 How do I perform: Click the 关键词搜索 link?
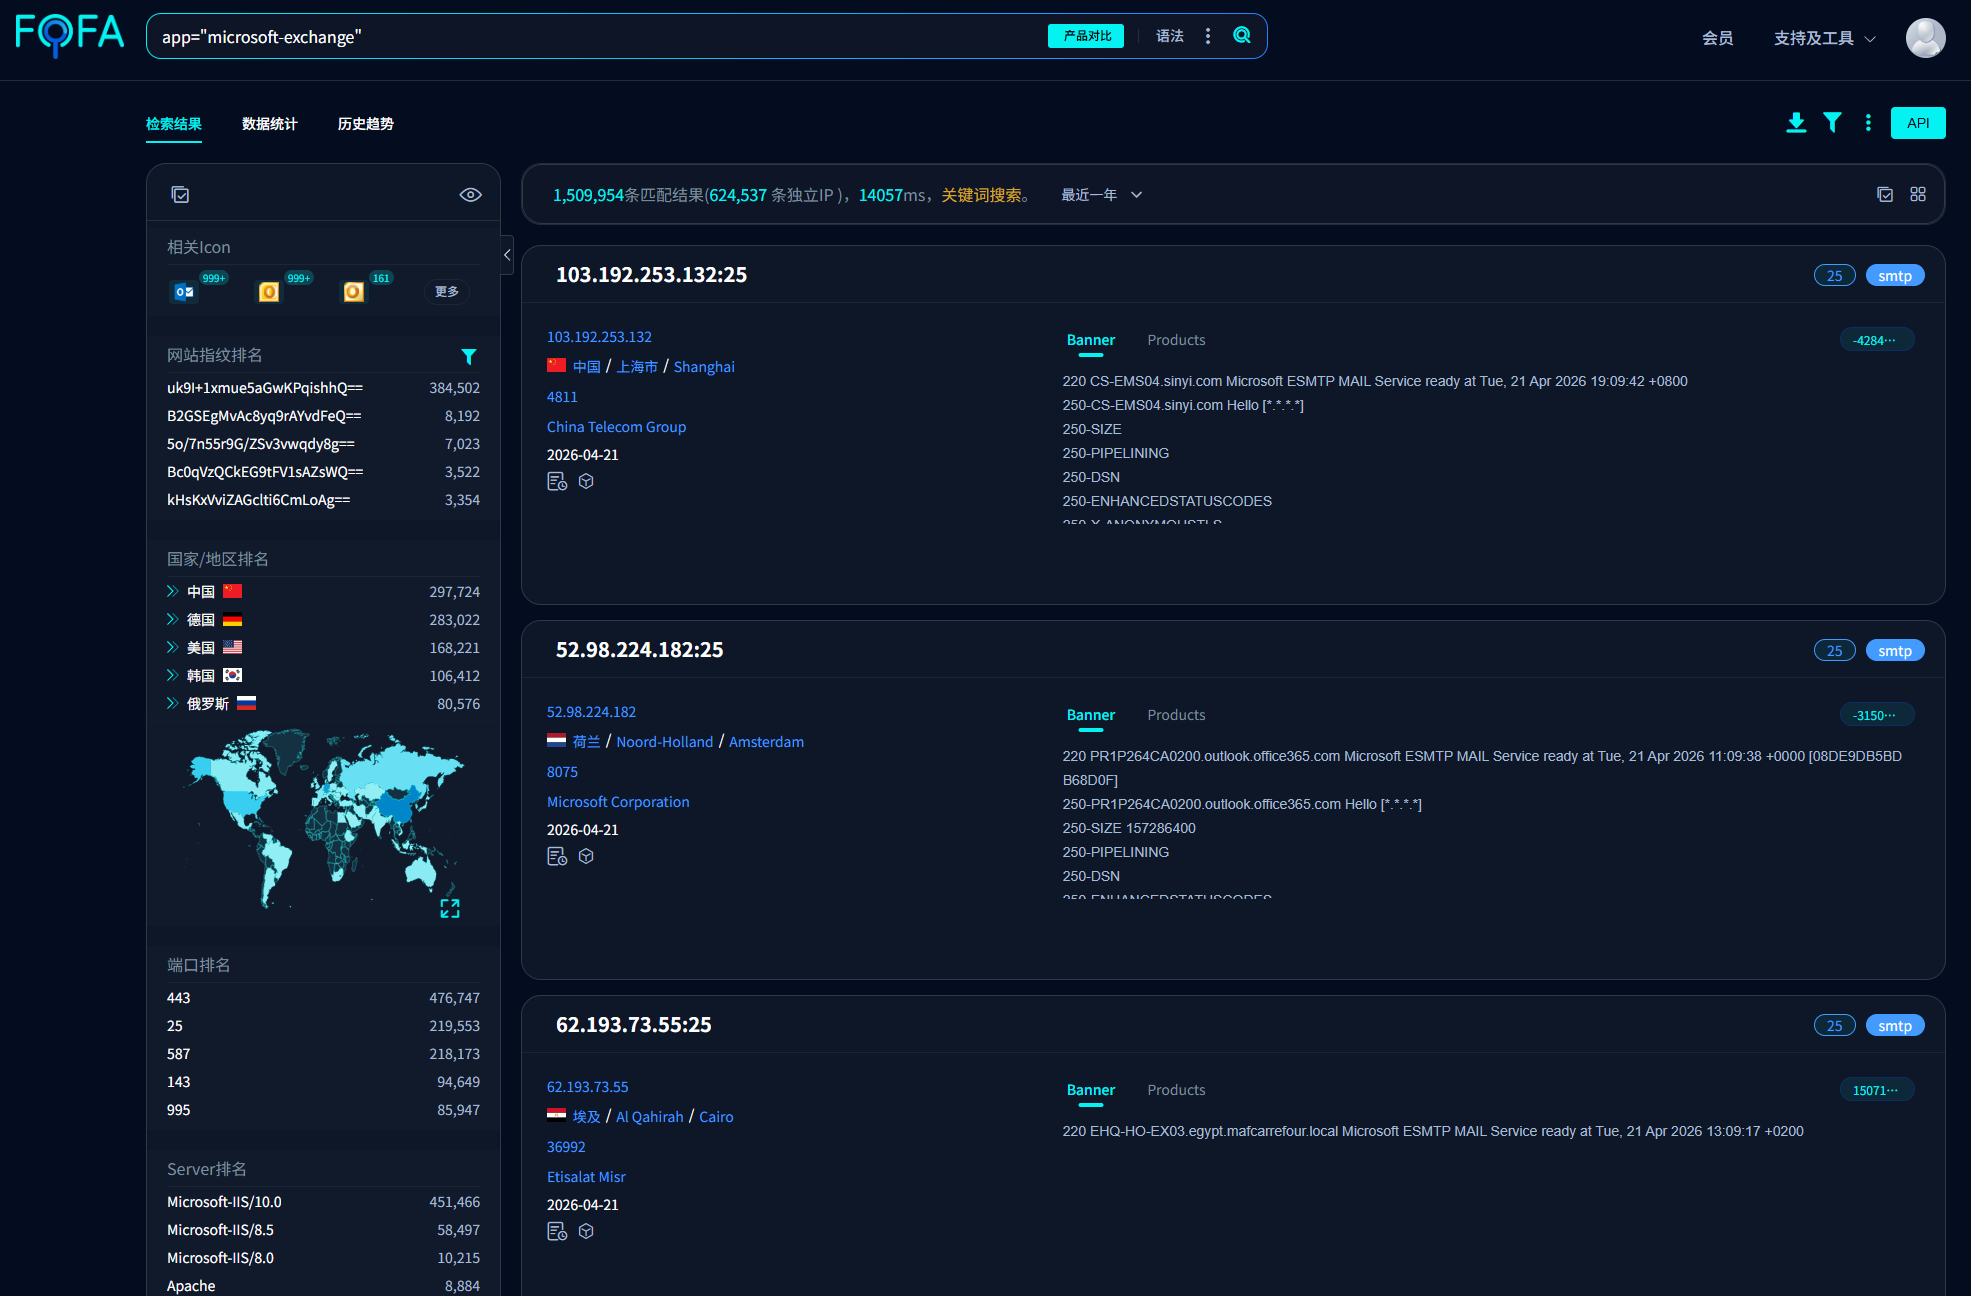pyautogui.click(x=982, y=195)
